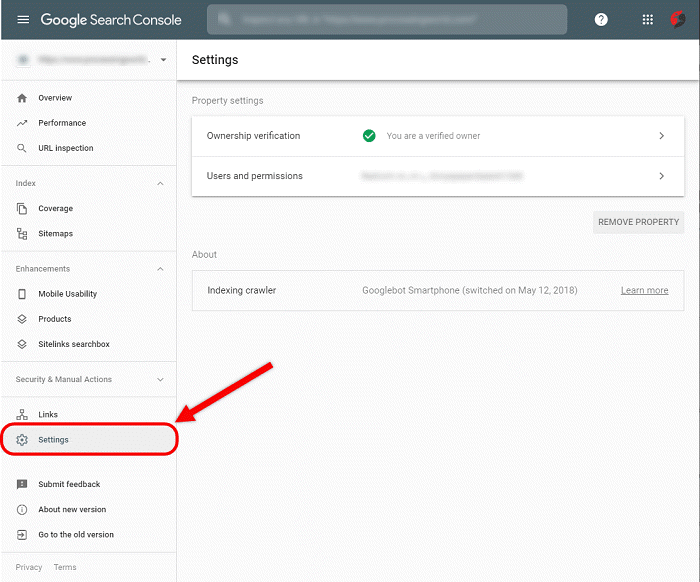700x582 pixels.
Task: Open the Ownership verification row
Action: 437,136
